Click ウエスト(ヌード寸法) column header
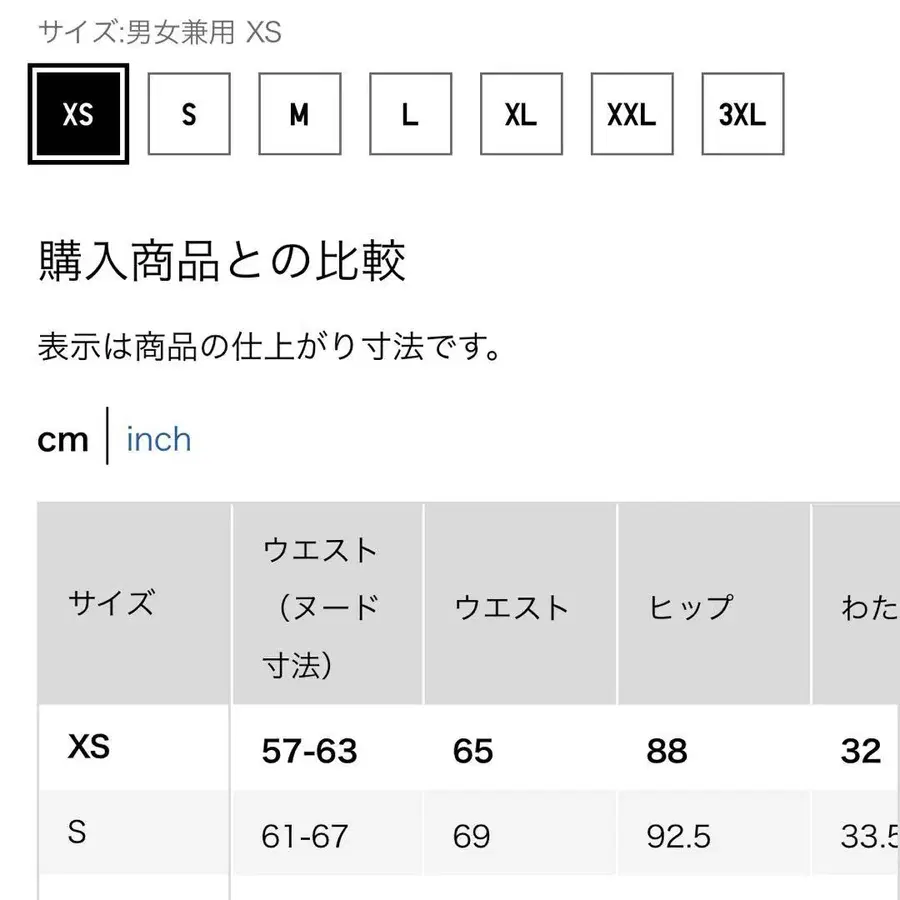 pos(321,606)
